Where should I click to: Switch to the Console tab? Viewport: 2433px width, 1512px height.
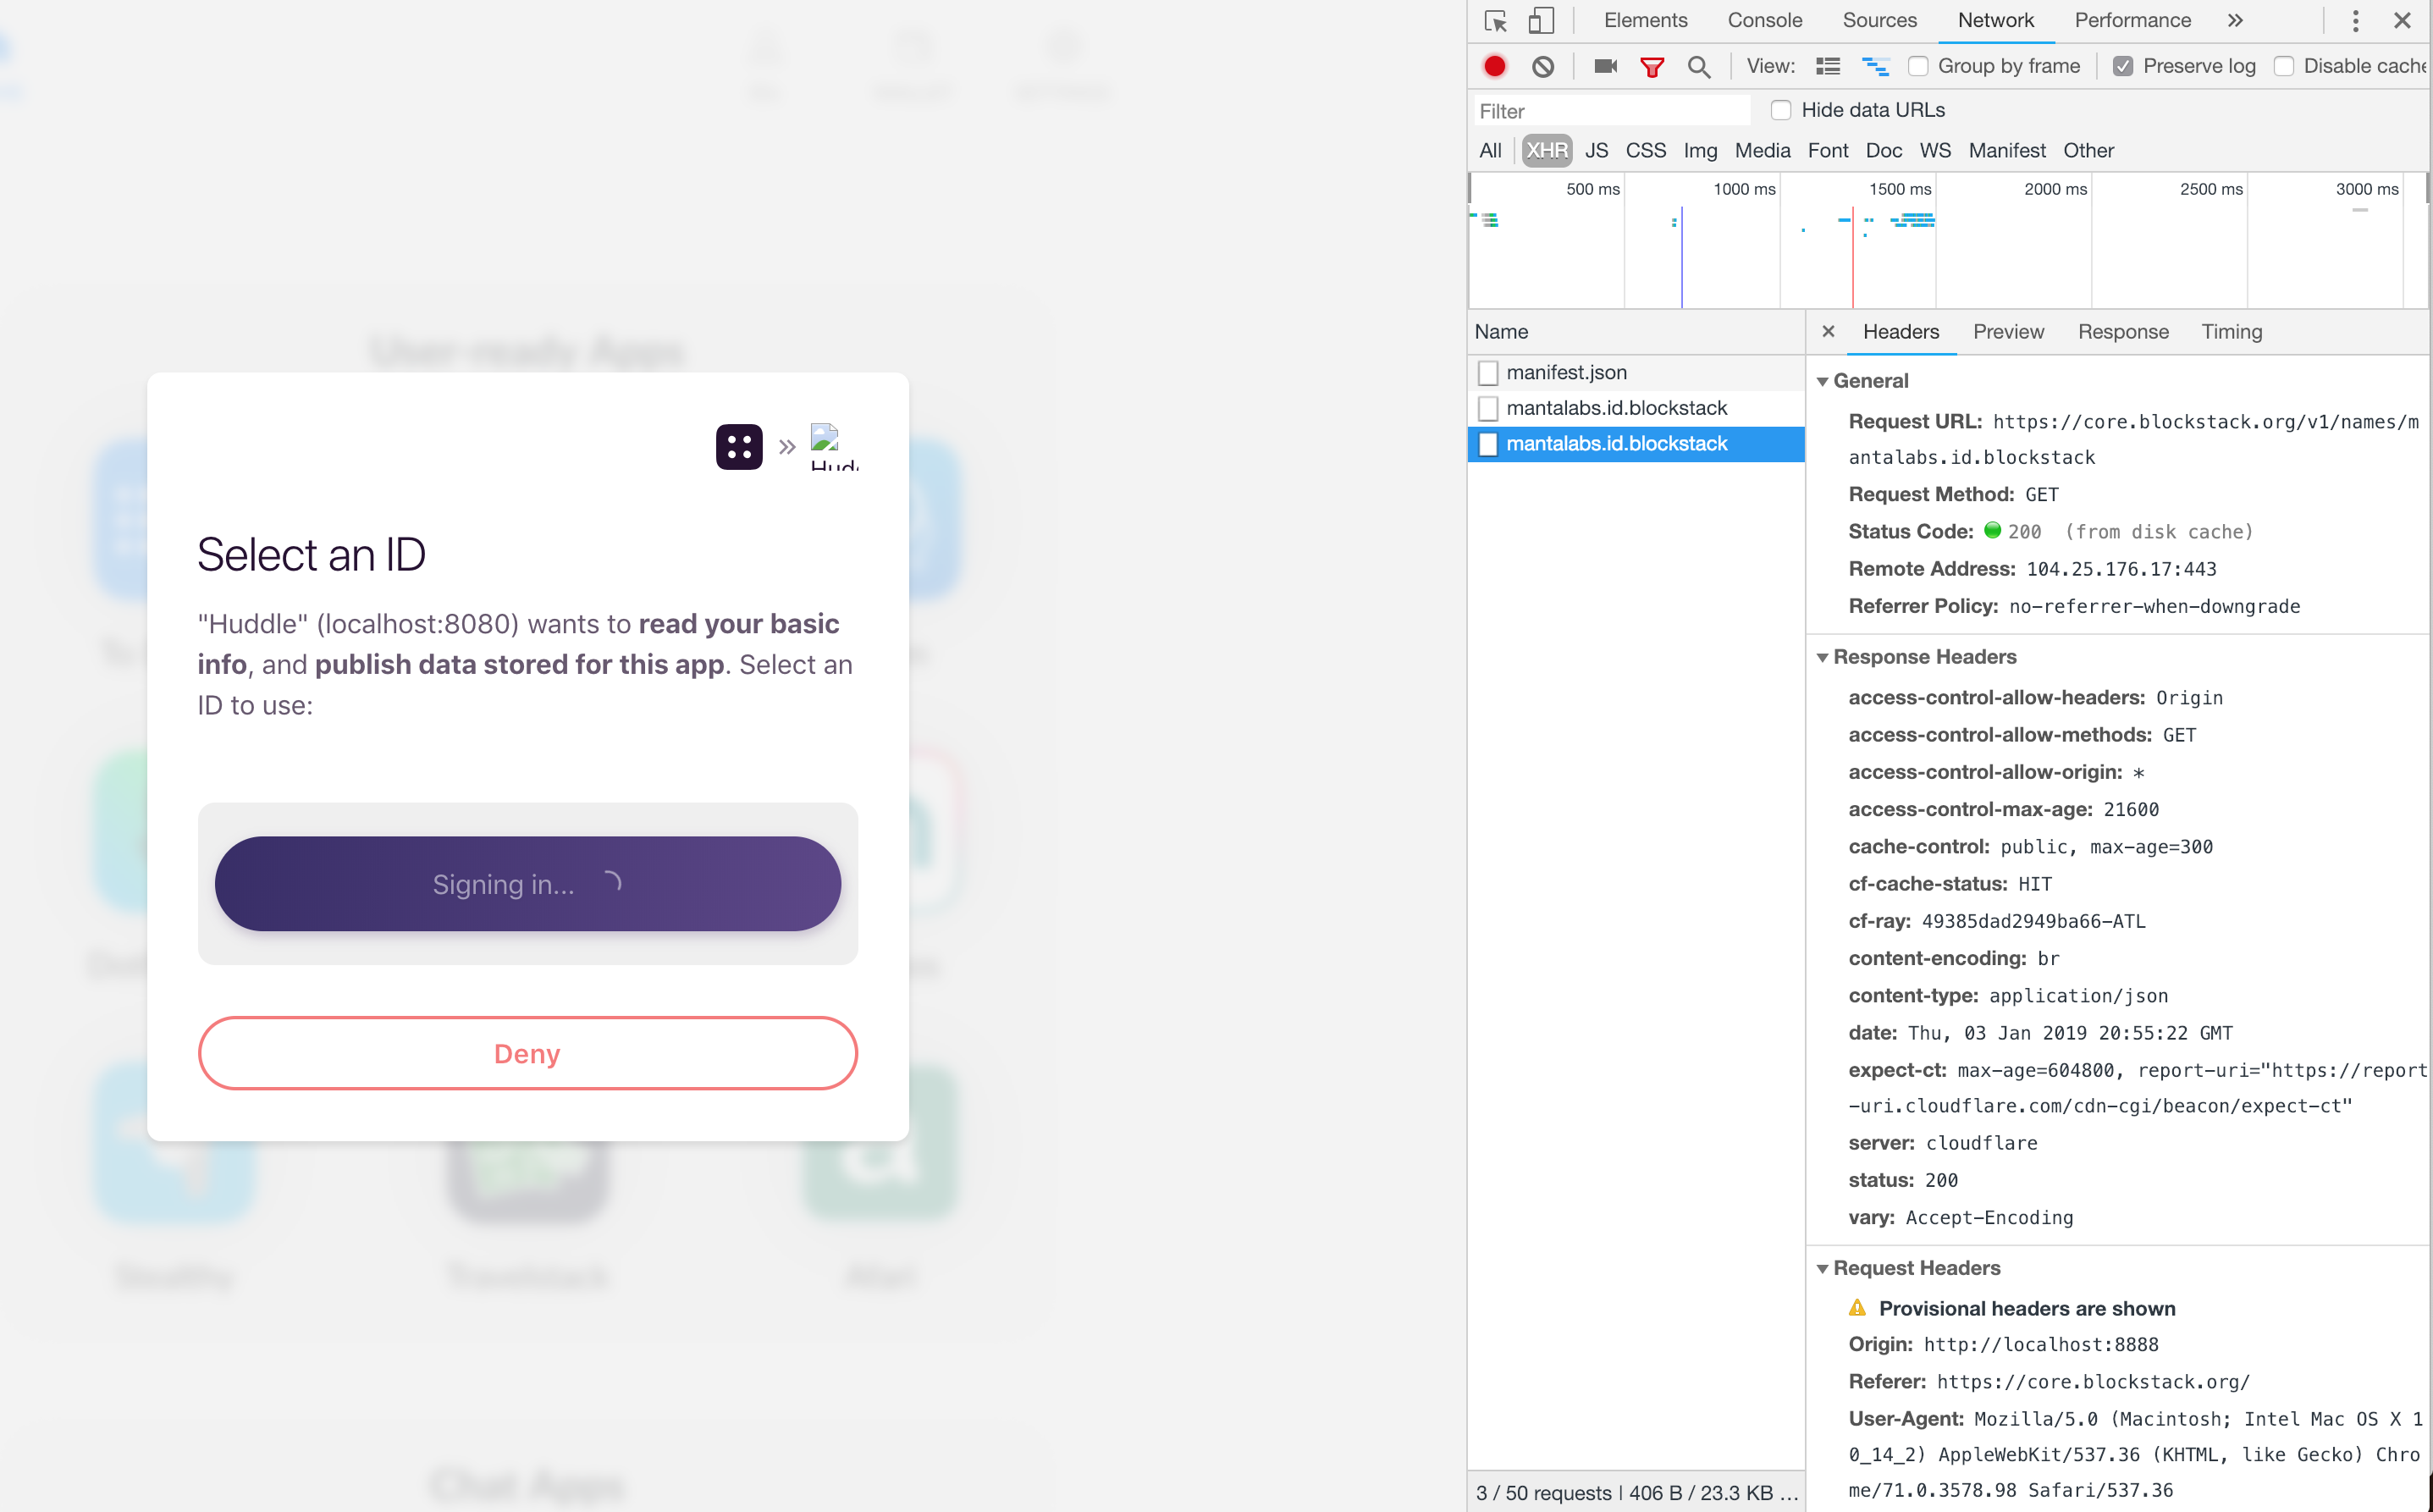point(1764,21)
